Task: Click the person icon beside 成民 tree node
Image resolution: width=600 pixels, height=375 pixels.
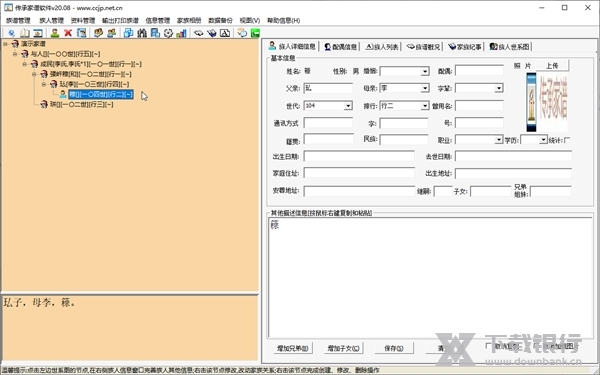Action: (34, 64)
